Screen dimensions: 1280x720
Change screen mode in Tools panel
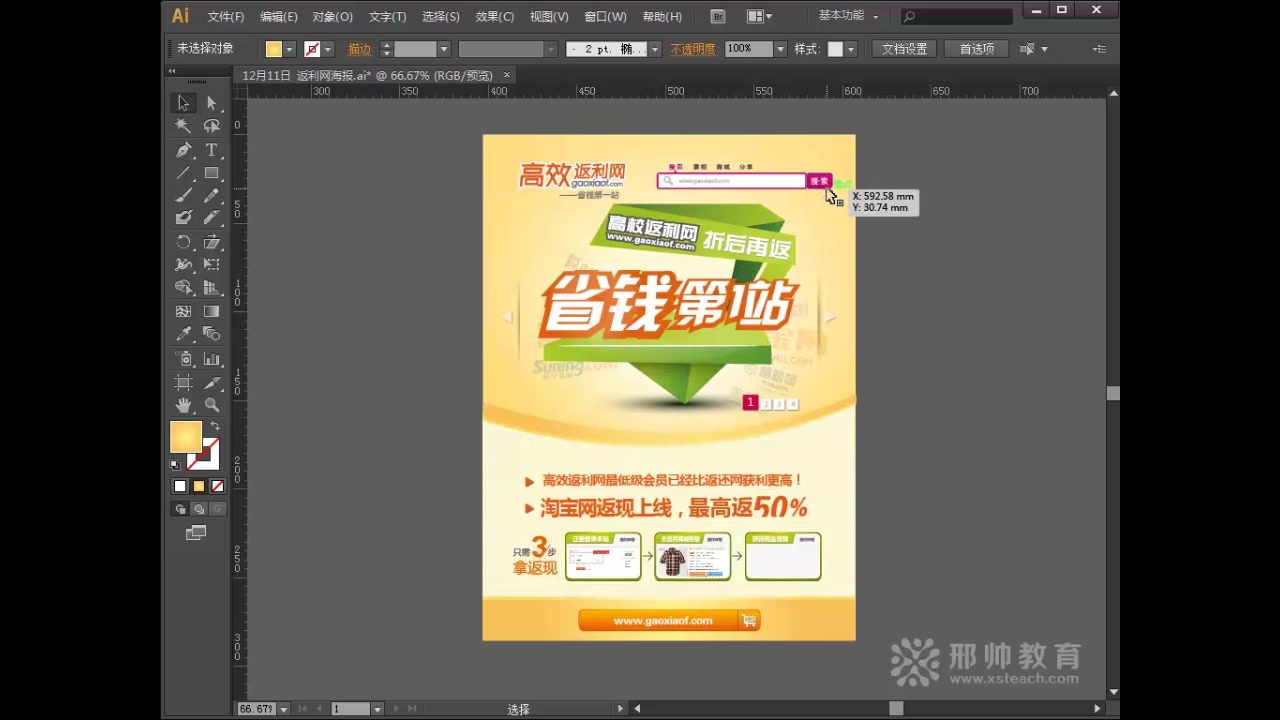click(x=196, y=533)
